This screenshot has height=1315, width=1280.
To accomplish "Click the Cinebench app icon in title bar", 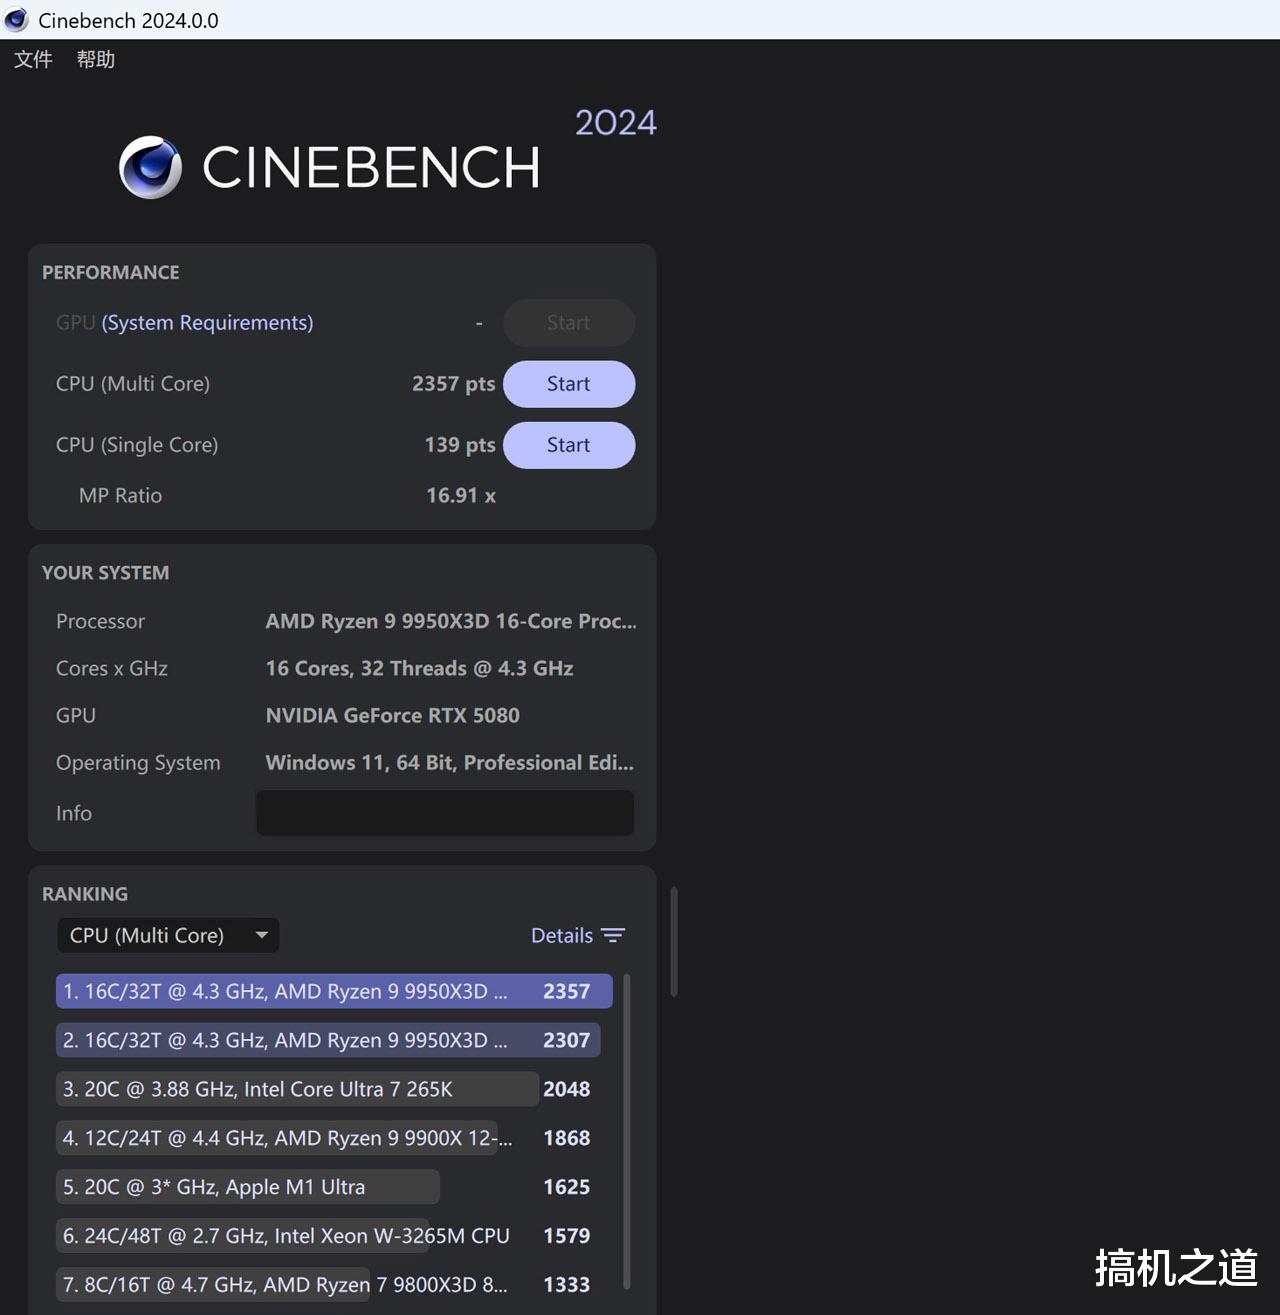I will [x=17, y=19].
